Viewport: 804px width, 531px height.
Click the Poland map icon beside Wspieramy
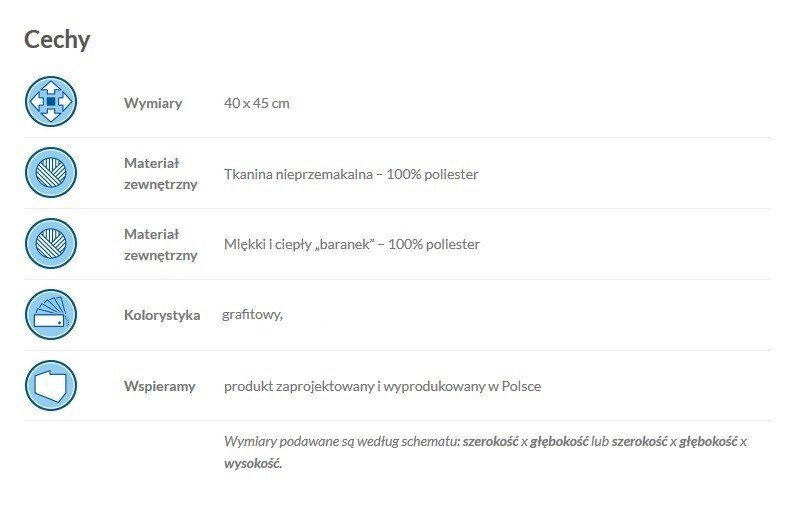click(x=50, y=386)
